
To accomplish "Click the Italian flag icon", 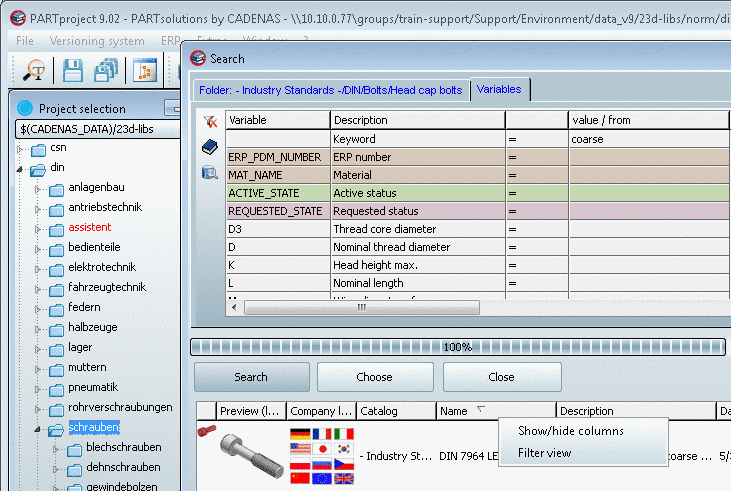I will pos(344,434).
